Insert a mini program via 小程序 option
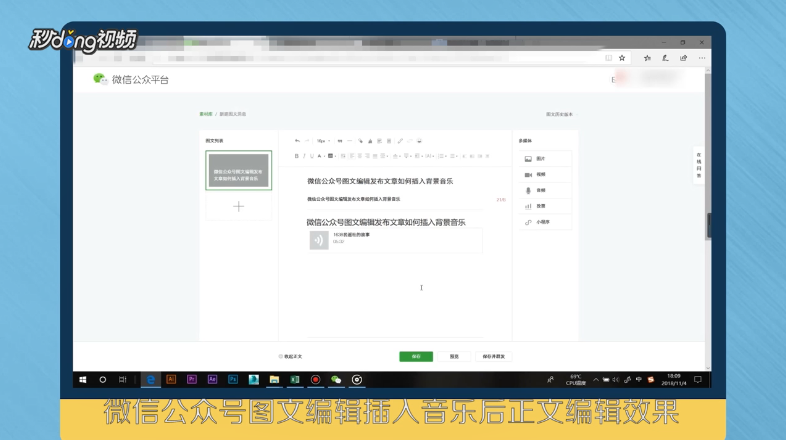This screenshot has height=440, width=786. pyautogui.click(x=545, y=222)
